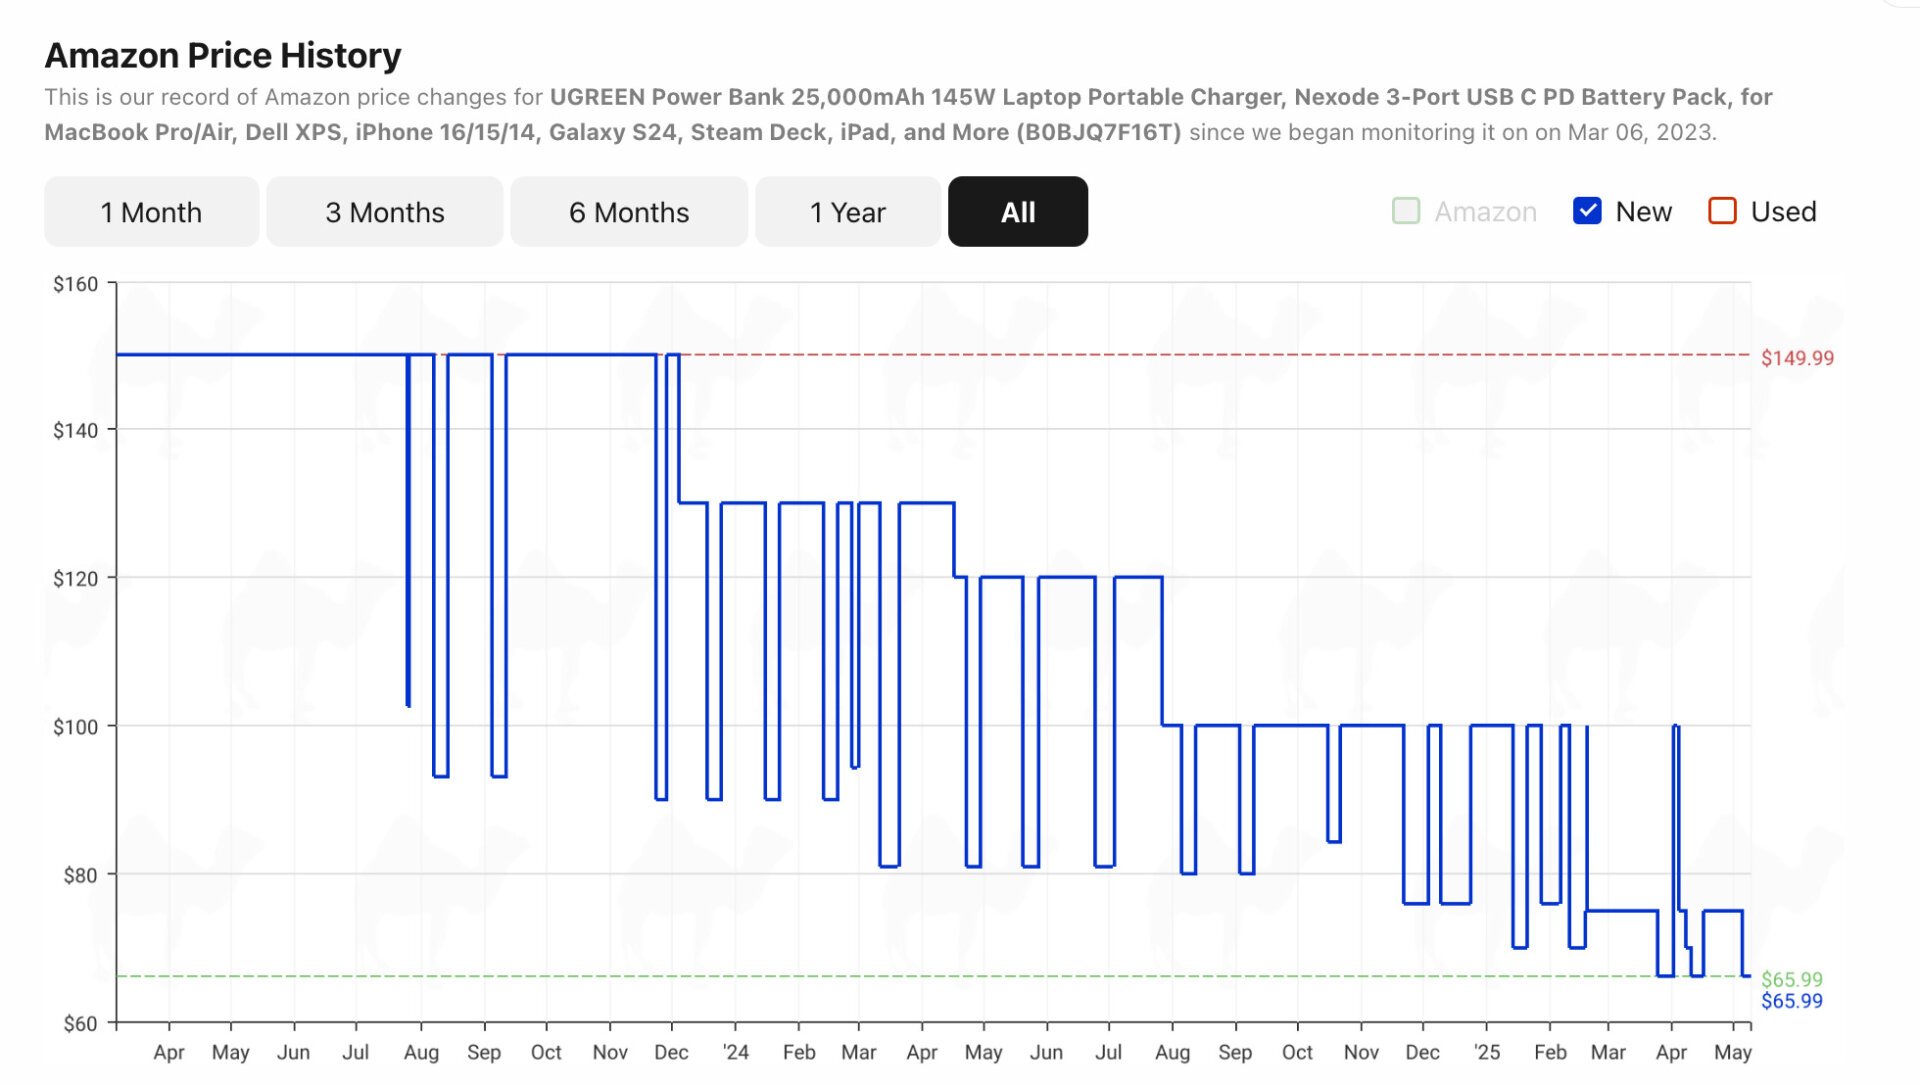Screen dimensions: 1920x1085
Task: Click the Feb label before '25 marker's Mar
Action: click(x=1550, y=1052)
